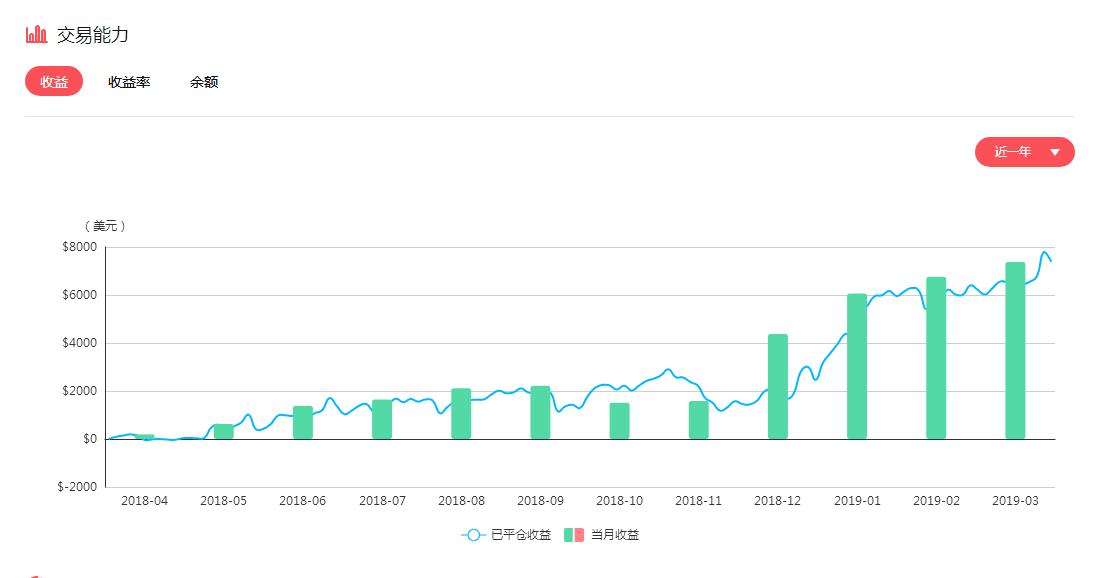
Task: Toggle the 已平仓收益 legend line series
Action: 506,535
